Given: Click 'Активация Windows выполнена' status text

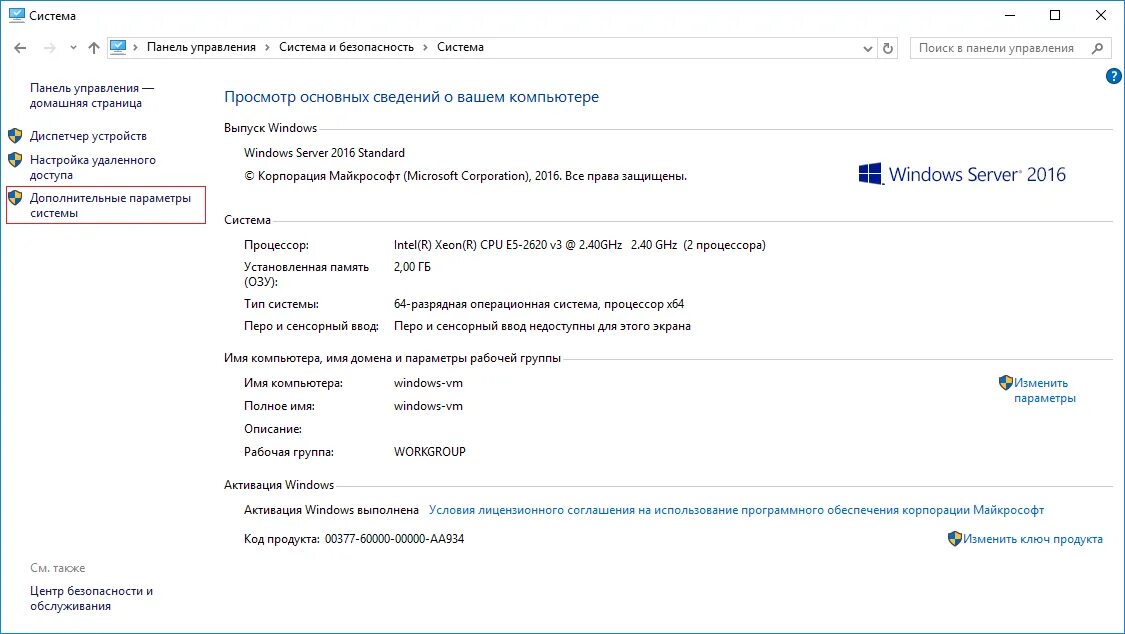Looking at the screenshot, I should tap(331, 510).
